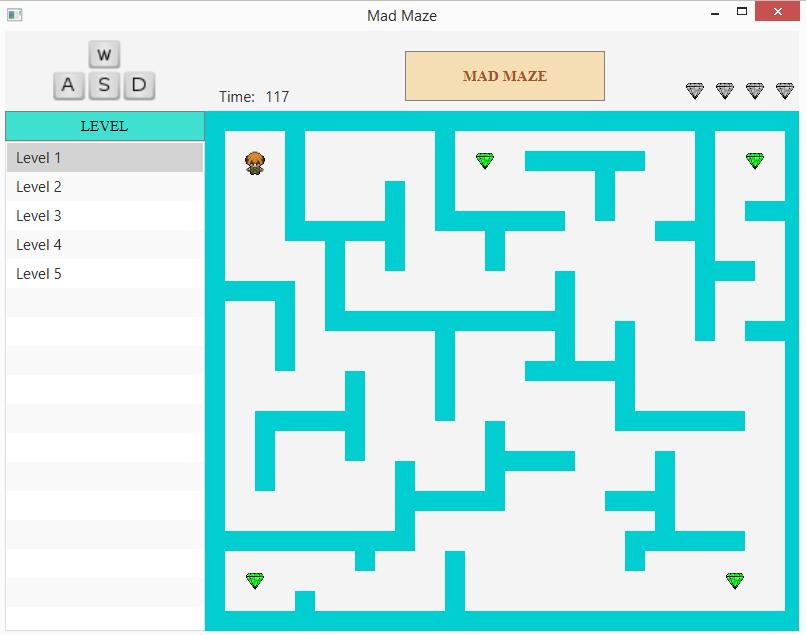Click the green gem in the top-right corner

coord(755,159)
